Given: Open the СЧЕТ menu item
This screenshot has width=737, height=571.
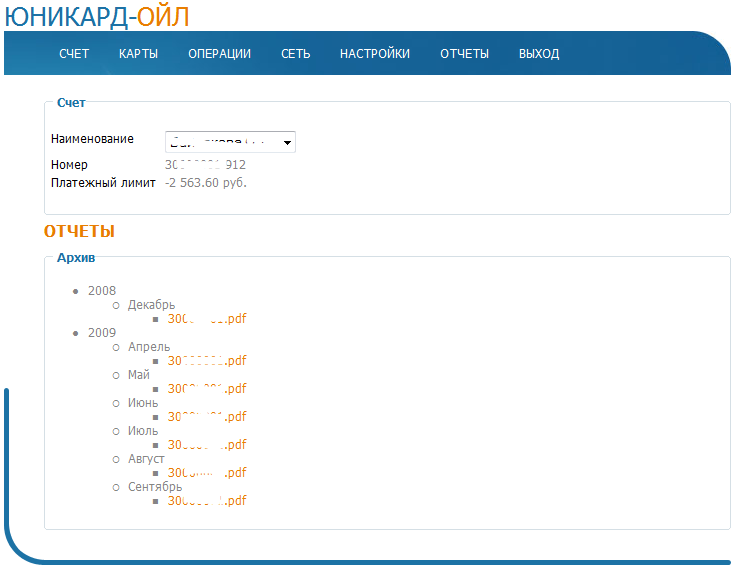Looking at the screenshot, I should click(74, 54).
